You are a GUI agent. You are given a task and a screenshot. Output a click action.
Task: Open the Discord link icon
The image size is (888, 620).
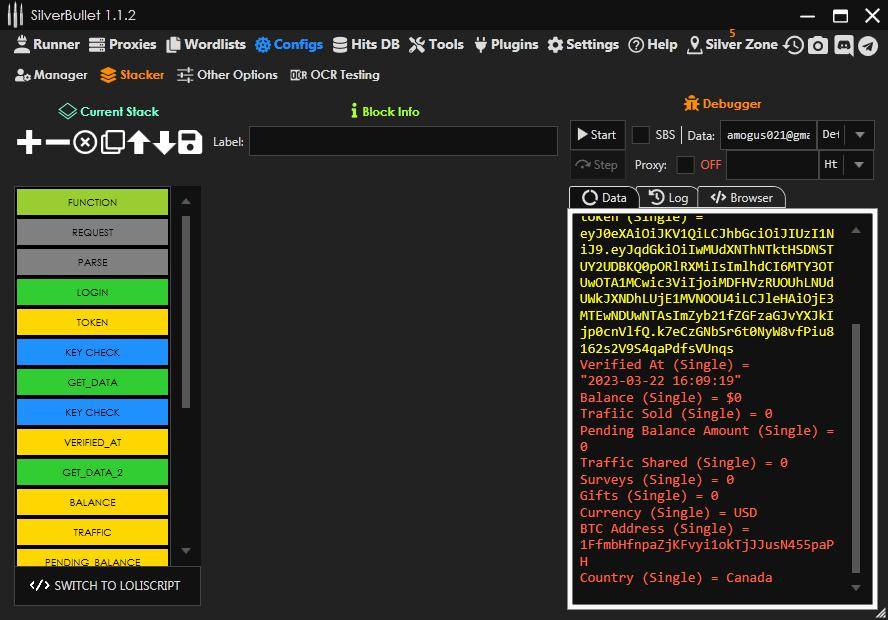click(843, 45)
